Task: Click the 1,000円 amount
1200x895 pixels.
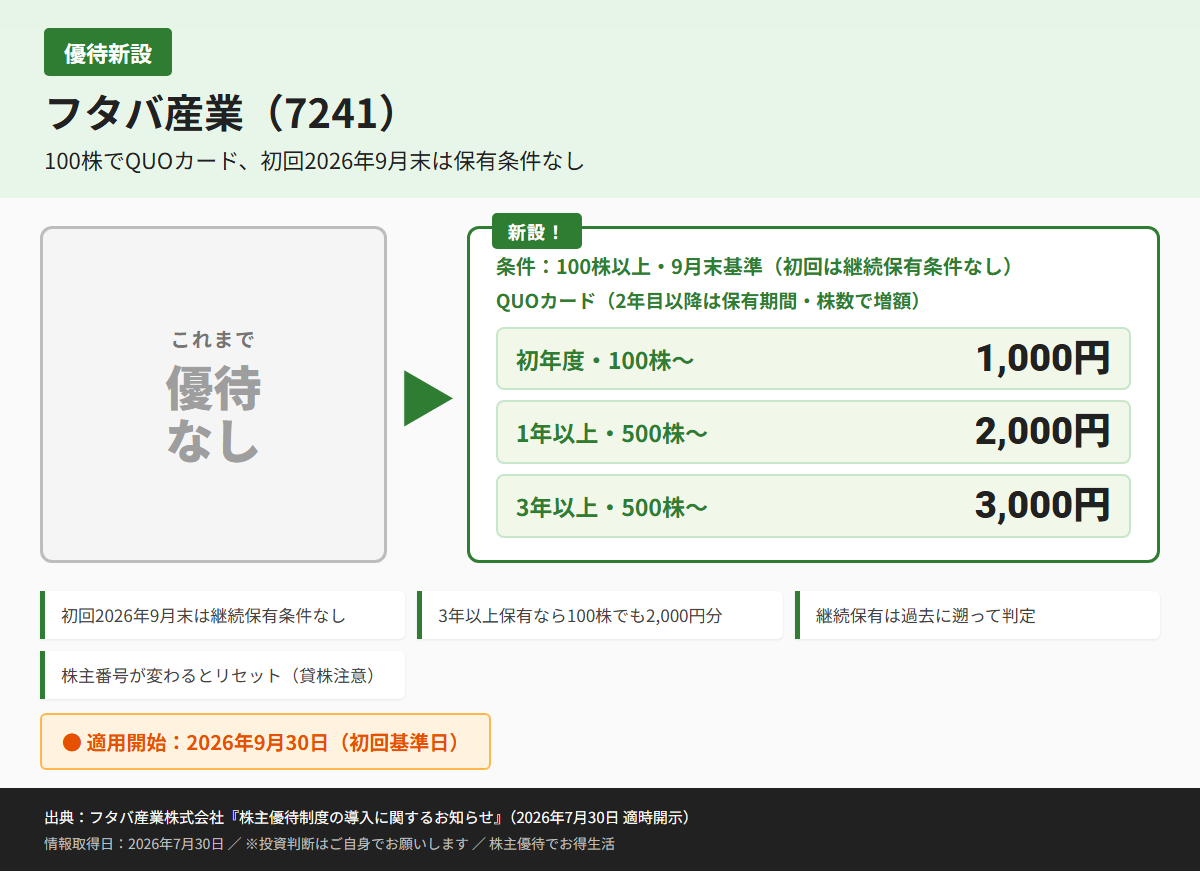Action: coord(1043,358)
